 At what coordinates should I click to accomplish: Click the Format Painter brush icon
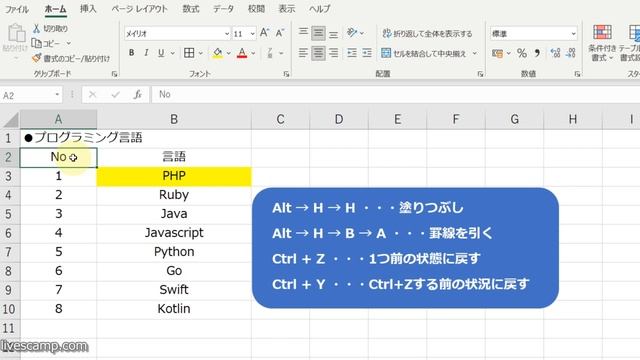tap(37, 58)
